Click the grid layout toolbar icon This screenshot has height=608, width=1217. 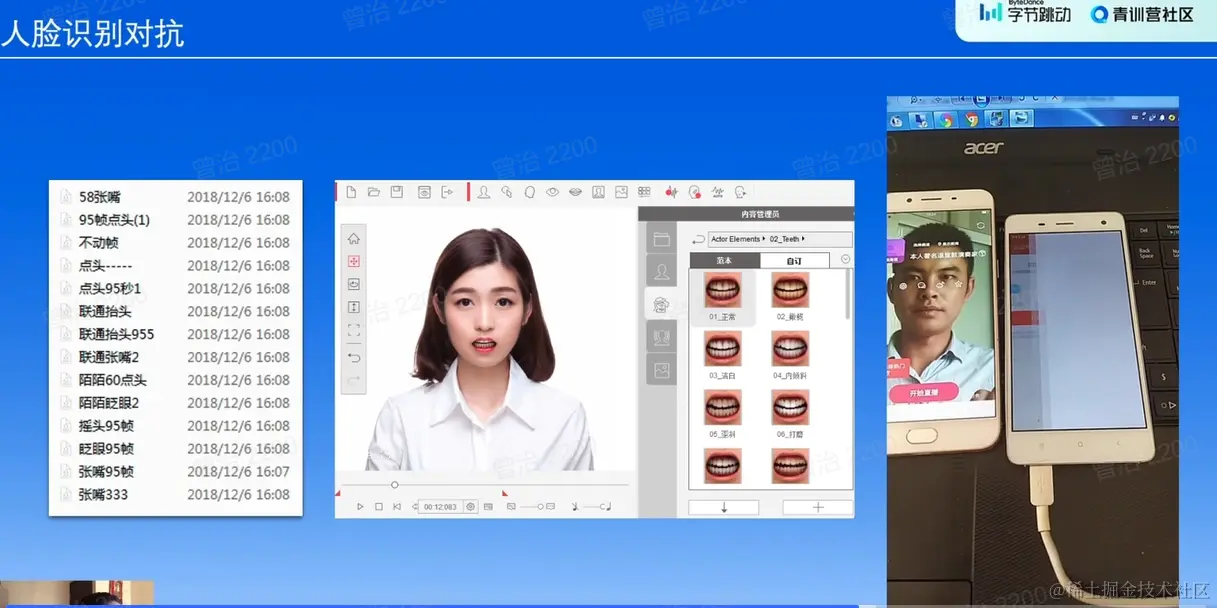tap(644, 191)
